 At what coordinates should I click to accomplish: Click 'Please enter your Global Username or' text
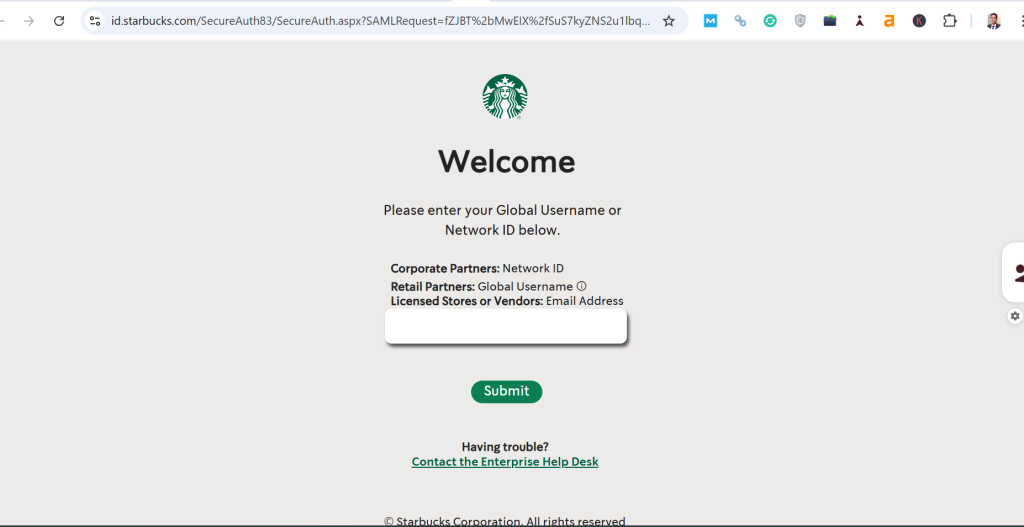[502, 210]
